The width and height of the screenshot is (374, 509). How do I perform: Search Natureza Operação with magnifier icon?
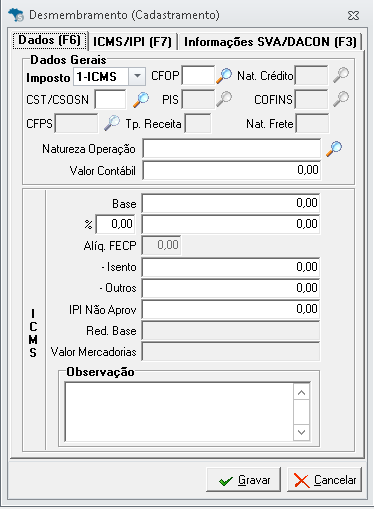(334, 149)
